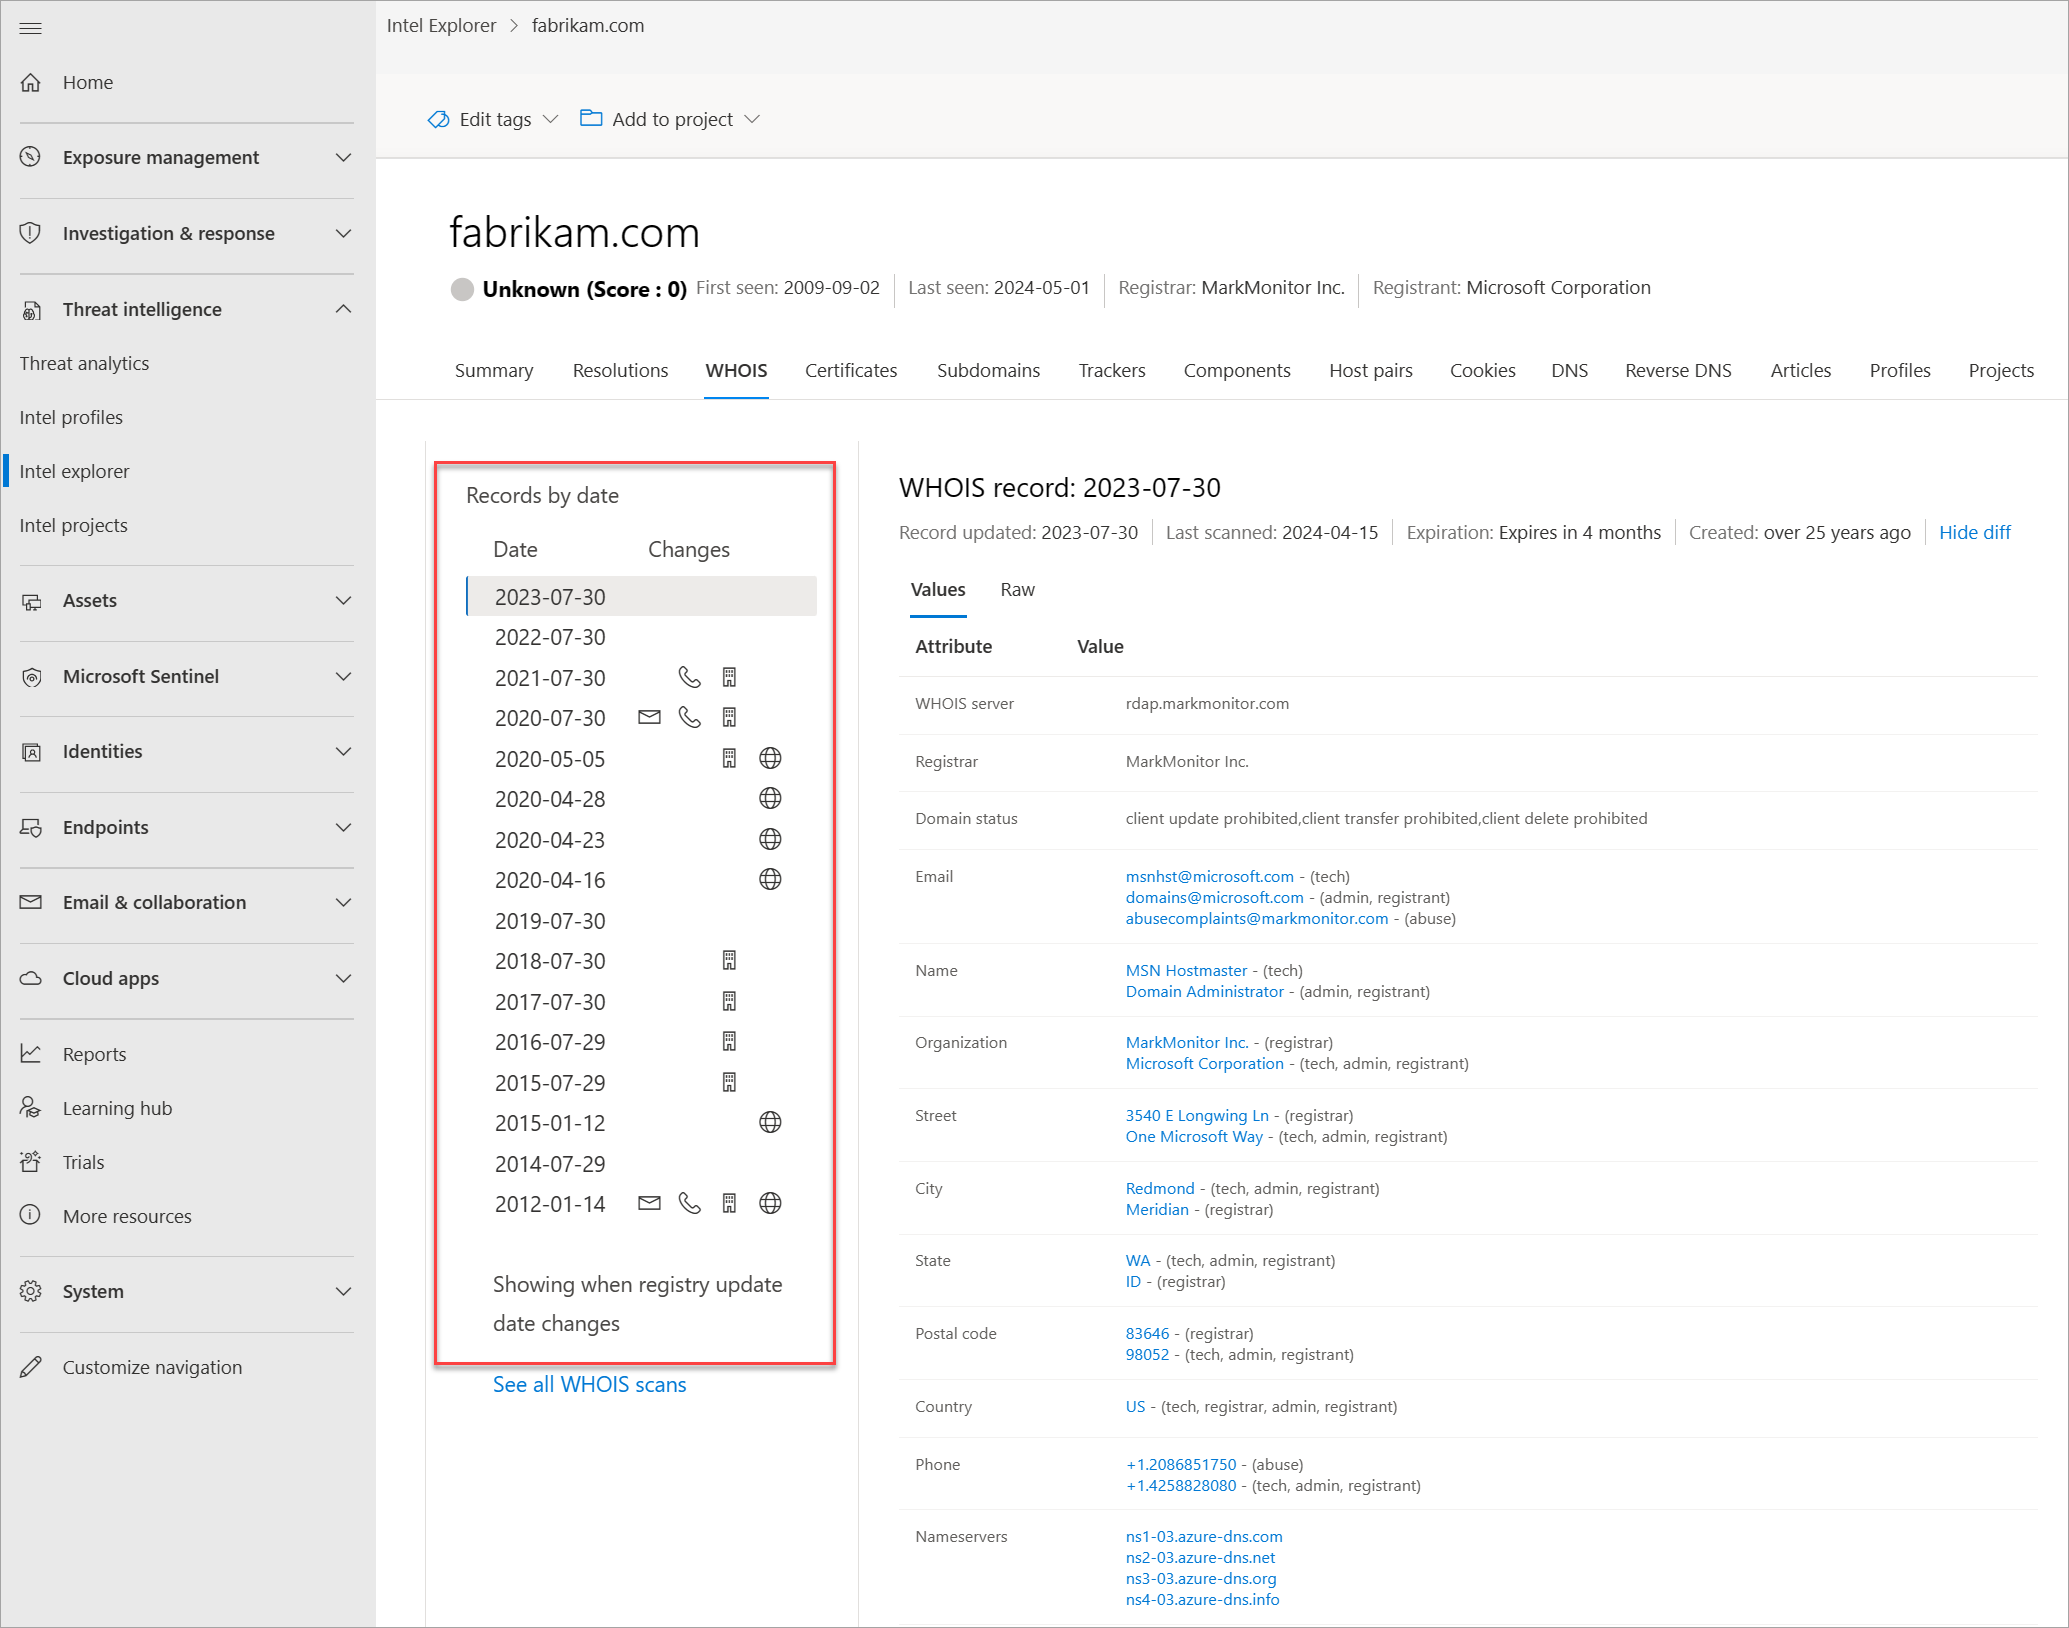Click the Redmond city link
The height and width of the screenshot is (1628, 2069).
tap(1159, 1188)
